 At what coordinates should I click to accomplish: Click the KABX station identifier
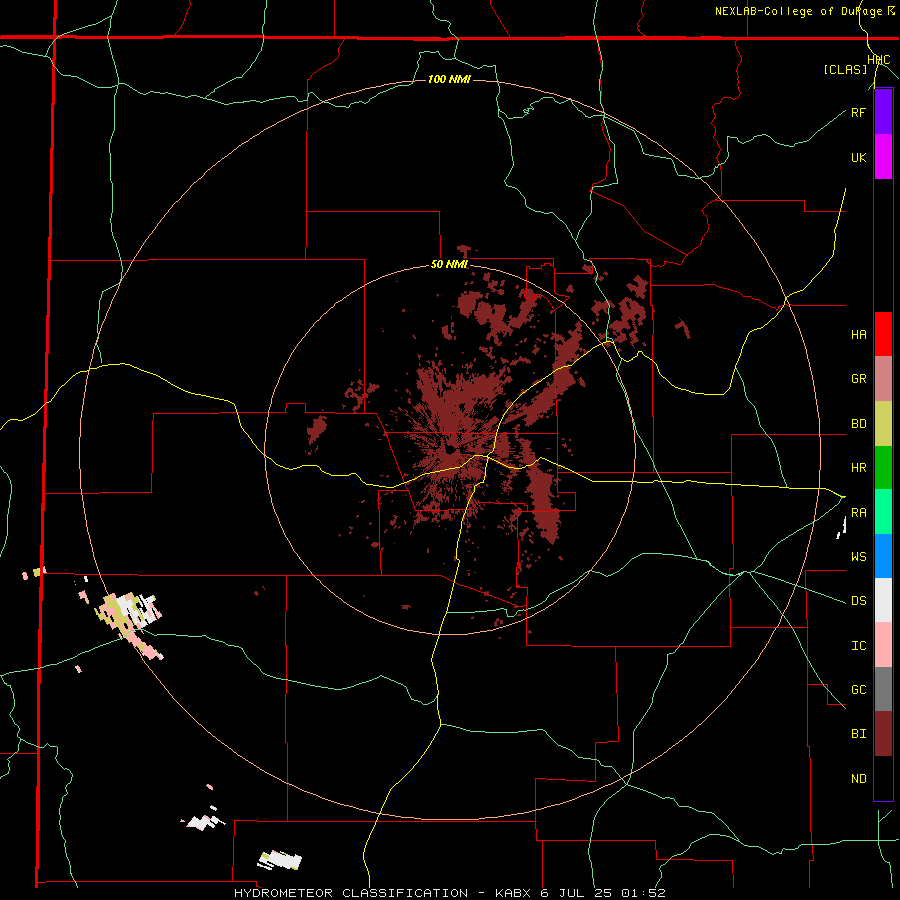(512, 893)
